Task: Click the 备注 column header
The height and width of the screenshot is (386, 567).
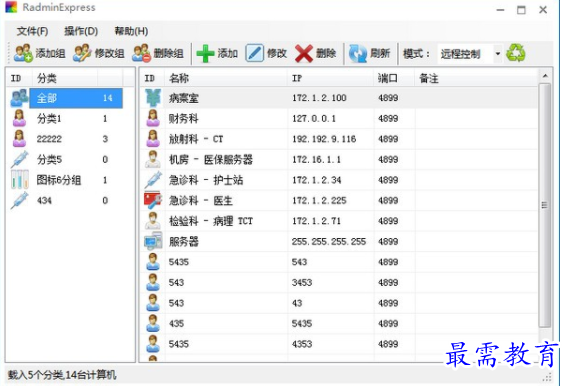Action: (477, 78)
